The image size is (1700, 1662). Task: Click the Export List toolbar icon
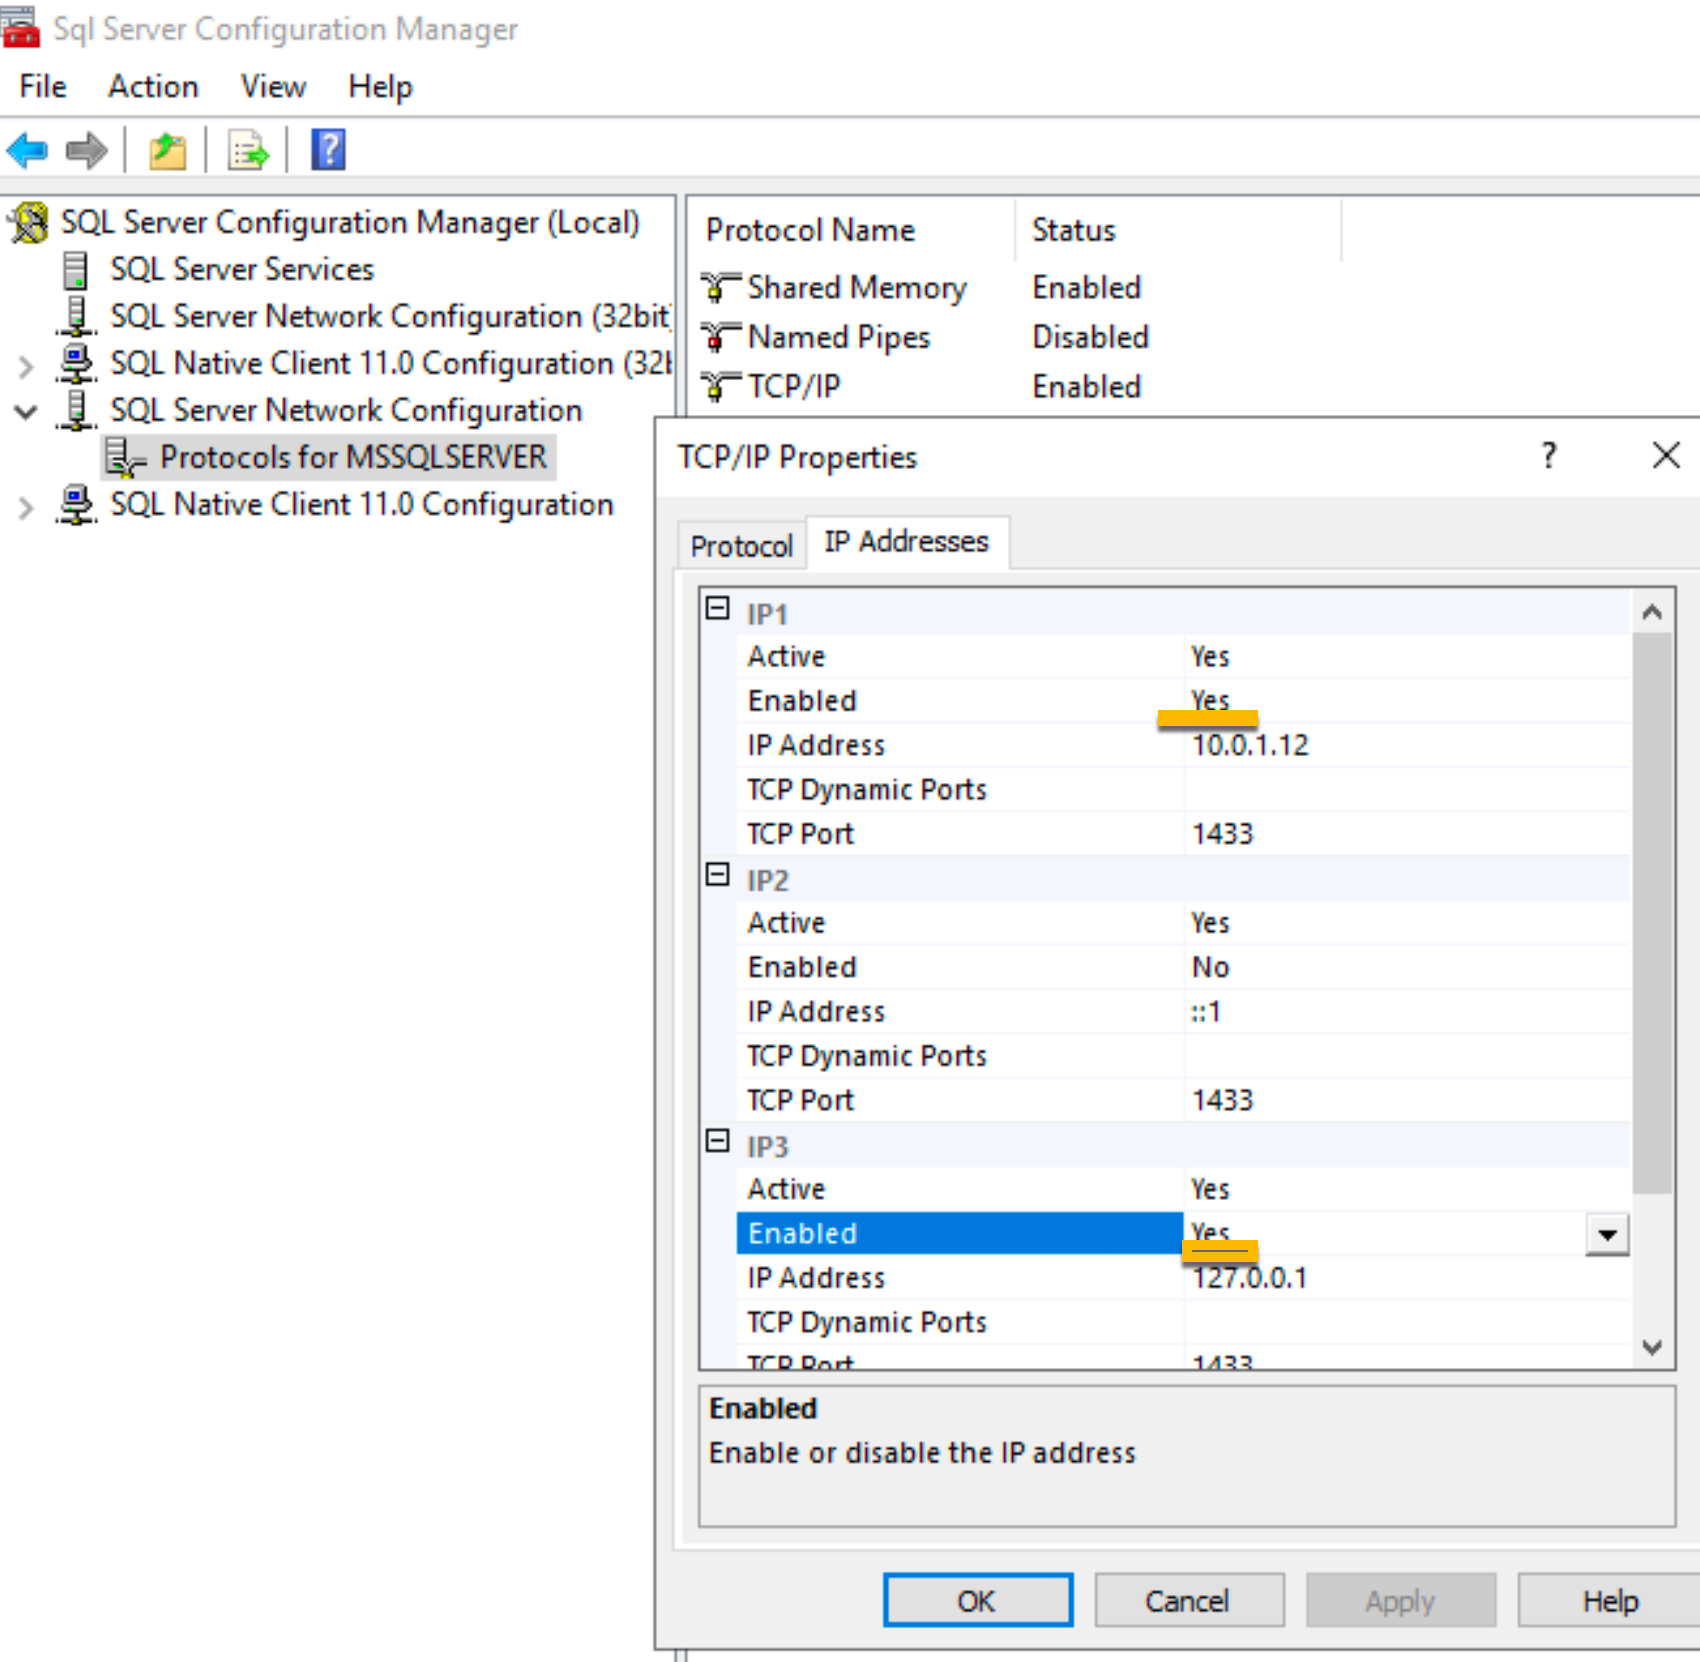248,151
